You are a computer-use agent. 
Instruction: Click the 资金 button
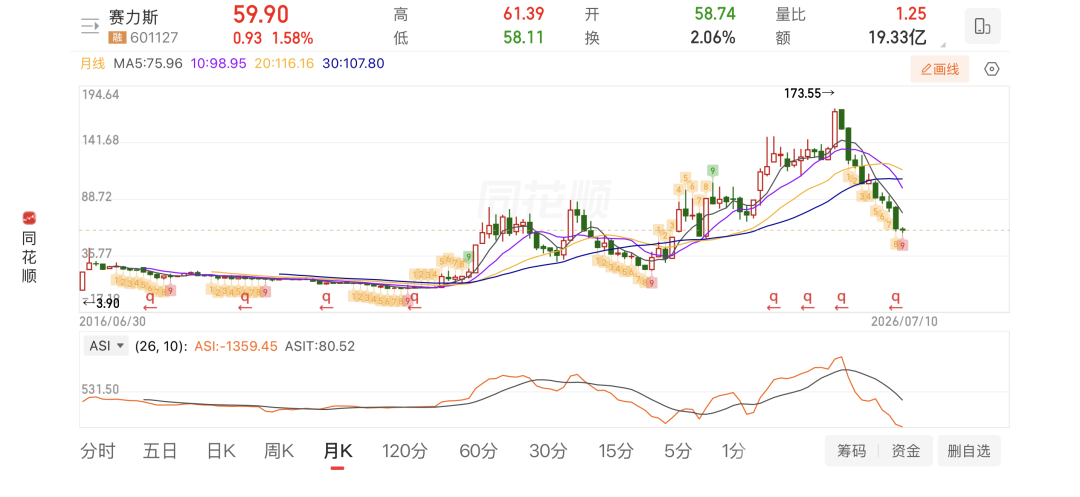point(906,451)
